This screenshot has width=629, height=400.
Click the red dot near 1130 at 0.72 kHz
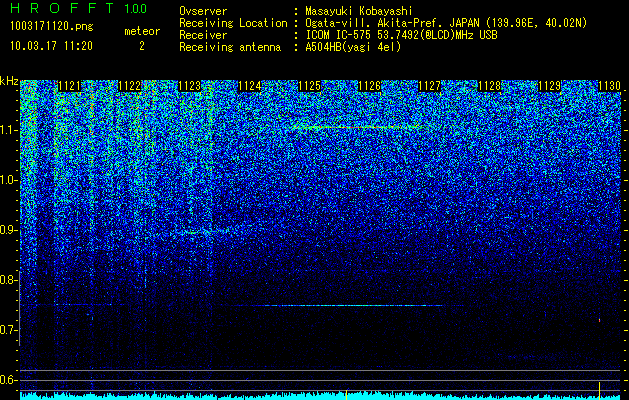[x=599, y=320]
